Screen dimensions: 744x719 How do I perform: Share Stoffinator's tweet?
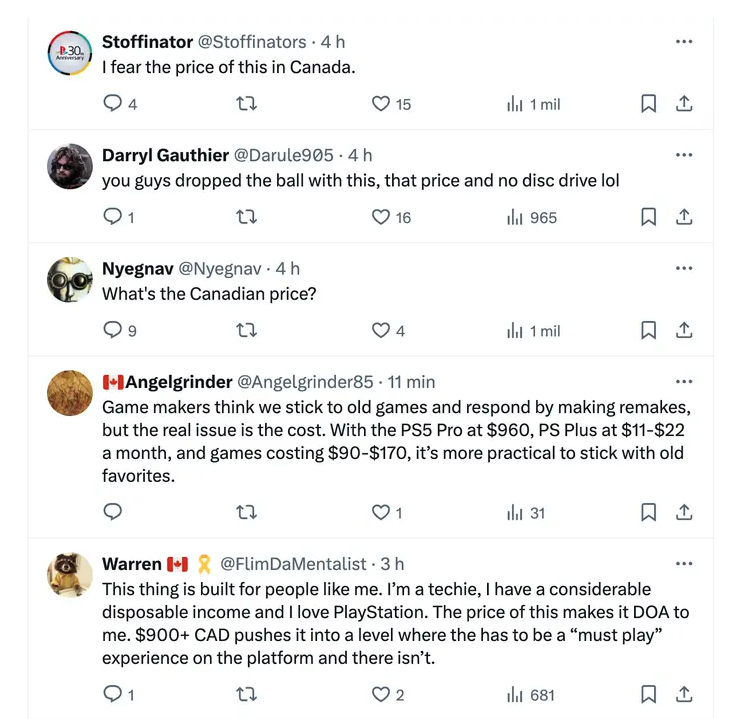point(684,103)
